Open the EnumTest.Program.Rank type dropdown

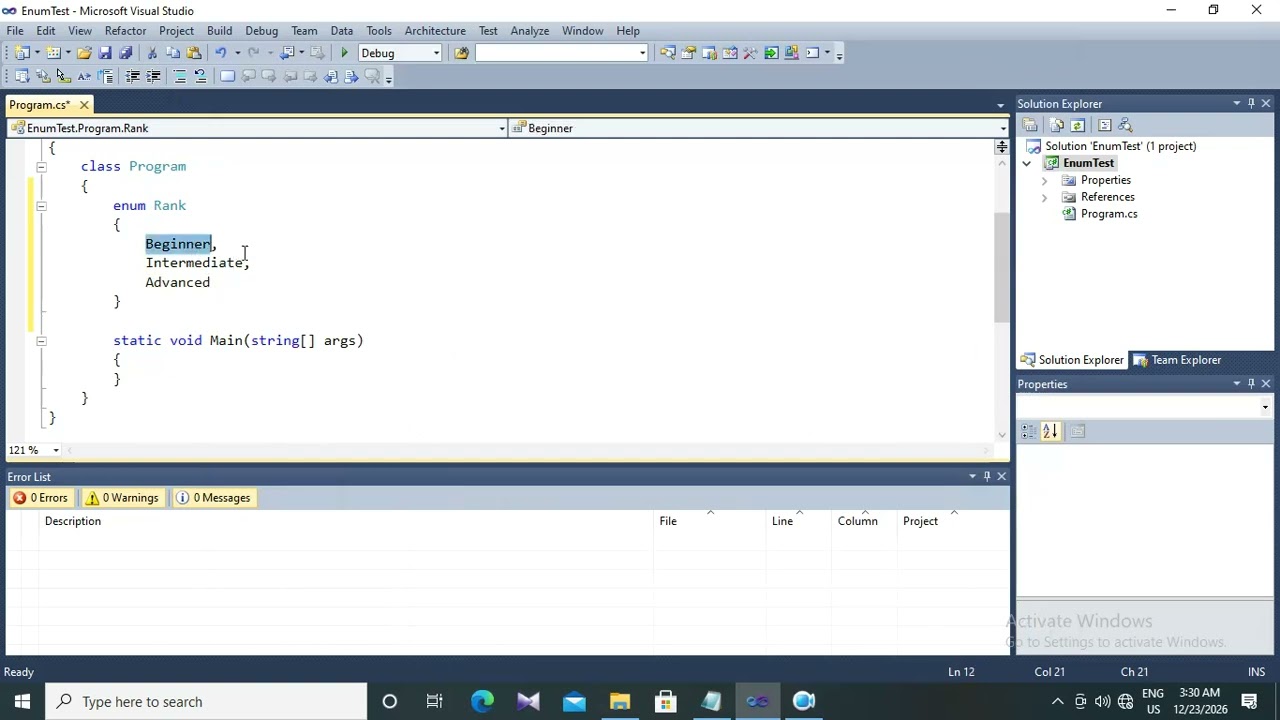tap(502, 128)
